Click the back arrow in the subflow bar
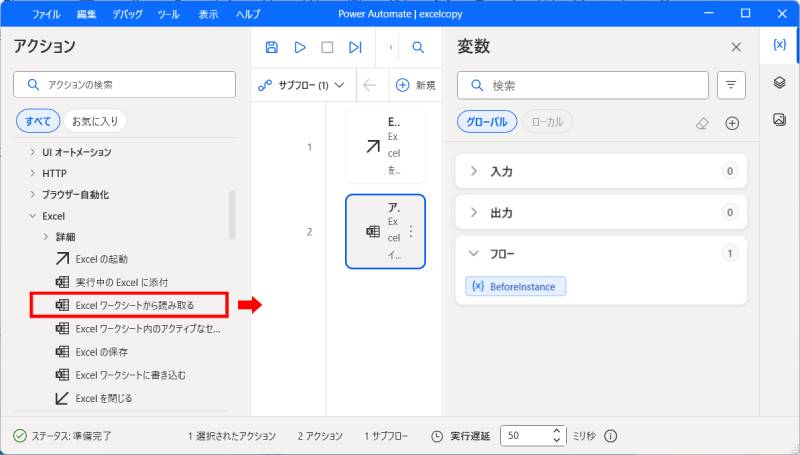The width and height of the screenshot is (800, 455). coord(369,85)
